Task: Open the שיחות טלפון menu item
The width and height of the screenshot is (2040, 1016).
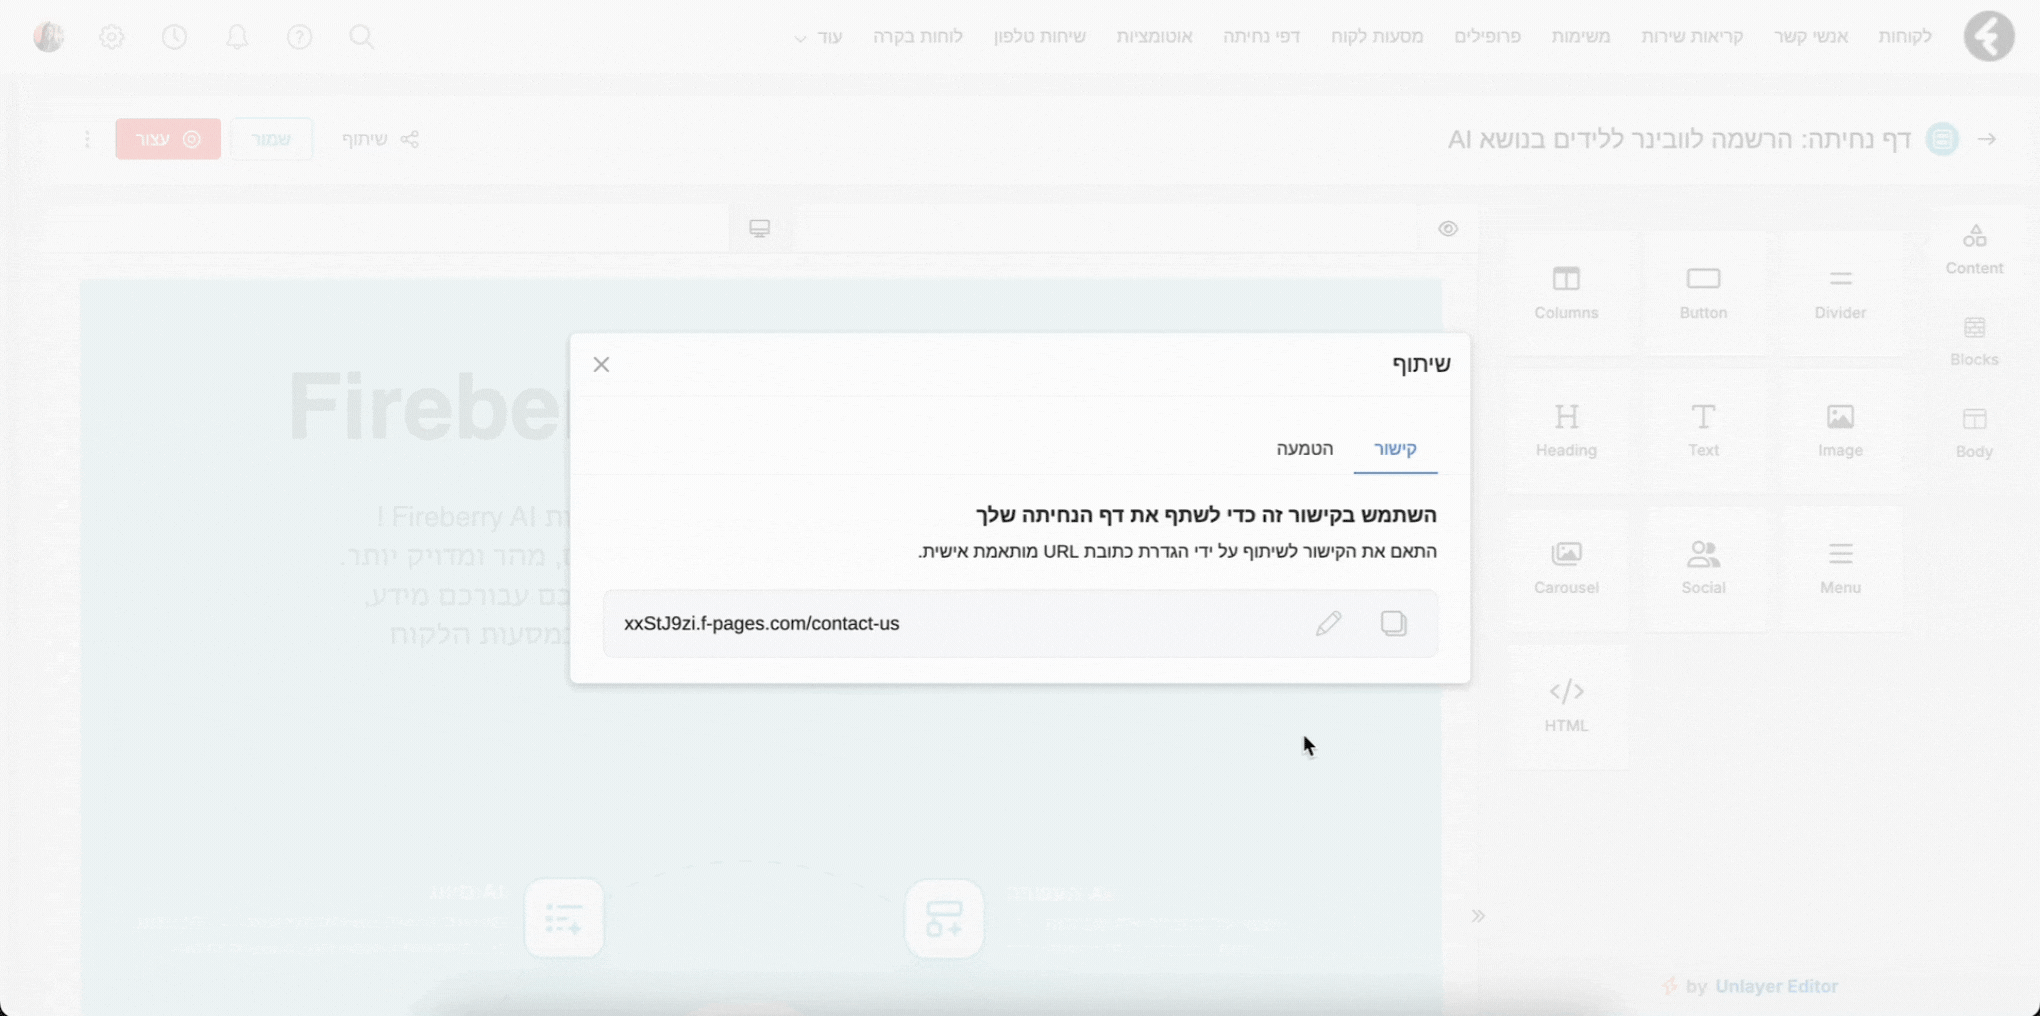Action: pyautogui.click(x=1039, y=36)
